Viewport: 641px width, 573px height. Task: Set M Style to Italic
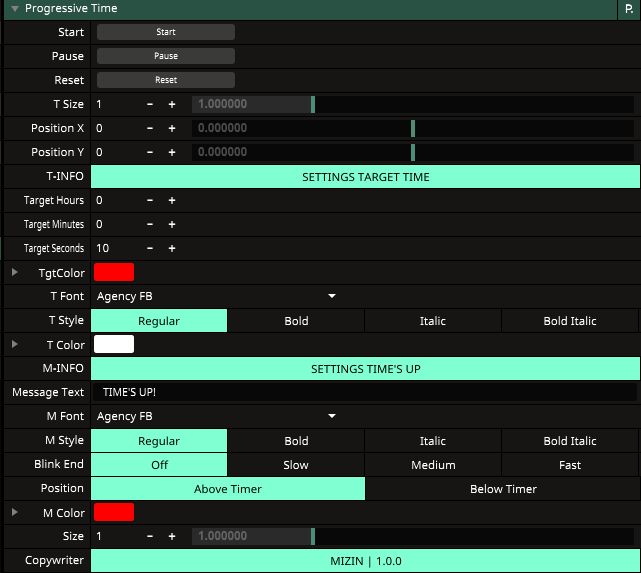tap(433, 441)
